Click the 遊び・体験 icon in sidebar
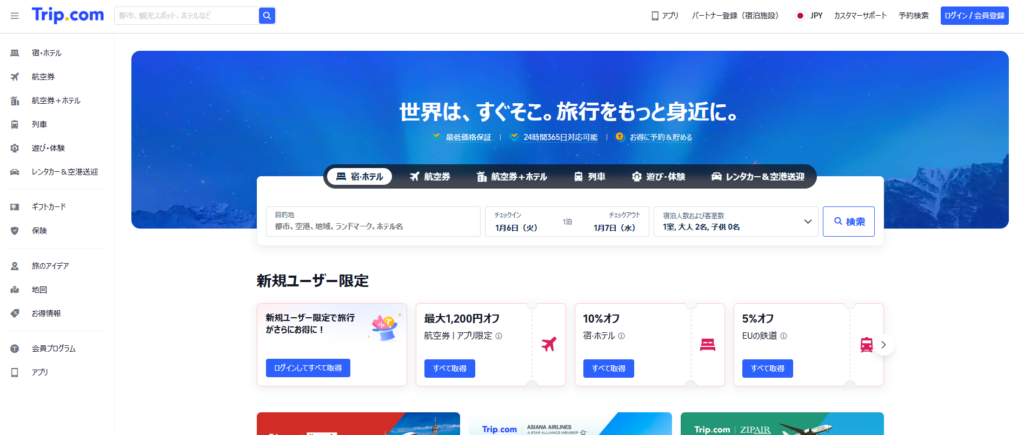Viewport: 1024px width, 435px height. 15,148
